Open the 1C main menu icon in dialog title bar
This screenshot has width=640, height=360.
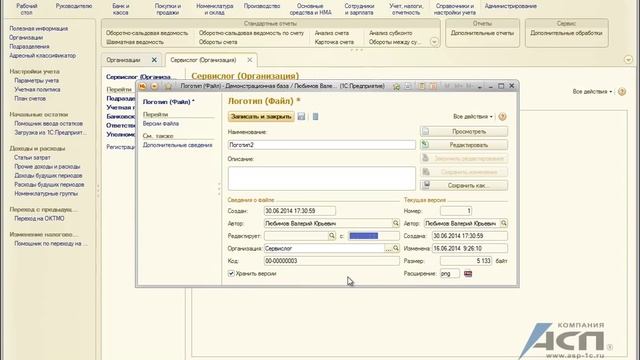click(142, 86)
